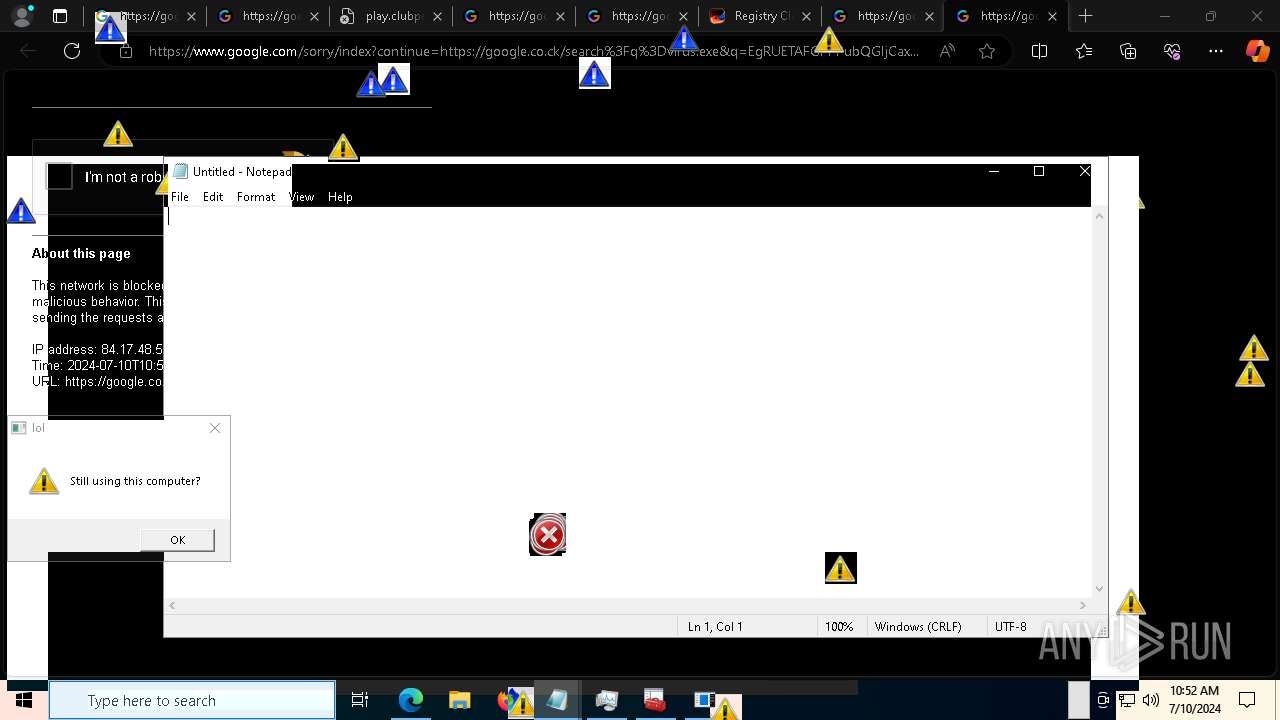Click the red error icon in Notepad
Screen dimensions: 1280x720
(548, 535)
